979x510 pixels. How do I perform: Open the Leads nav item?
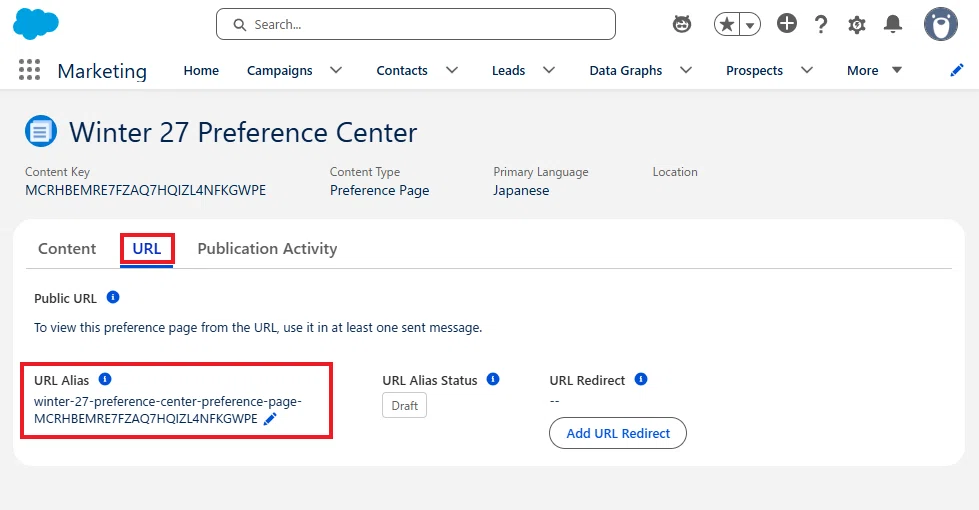tap(508, 71)
